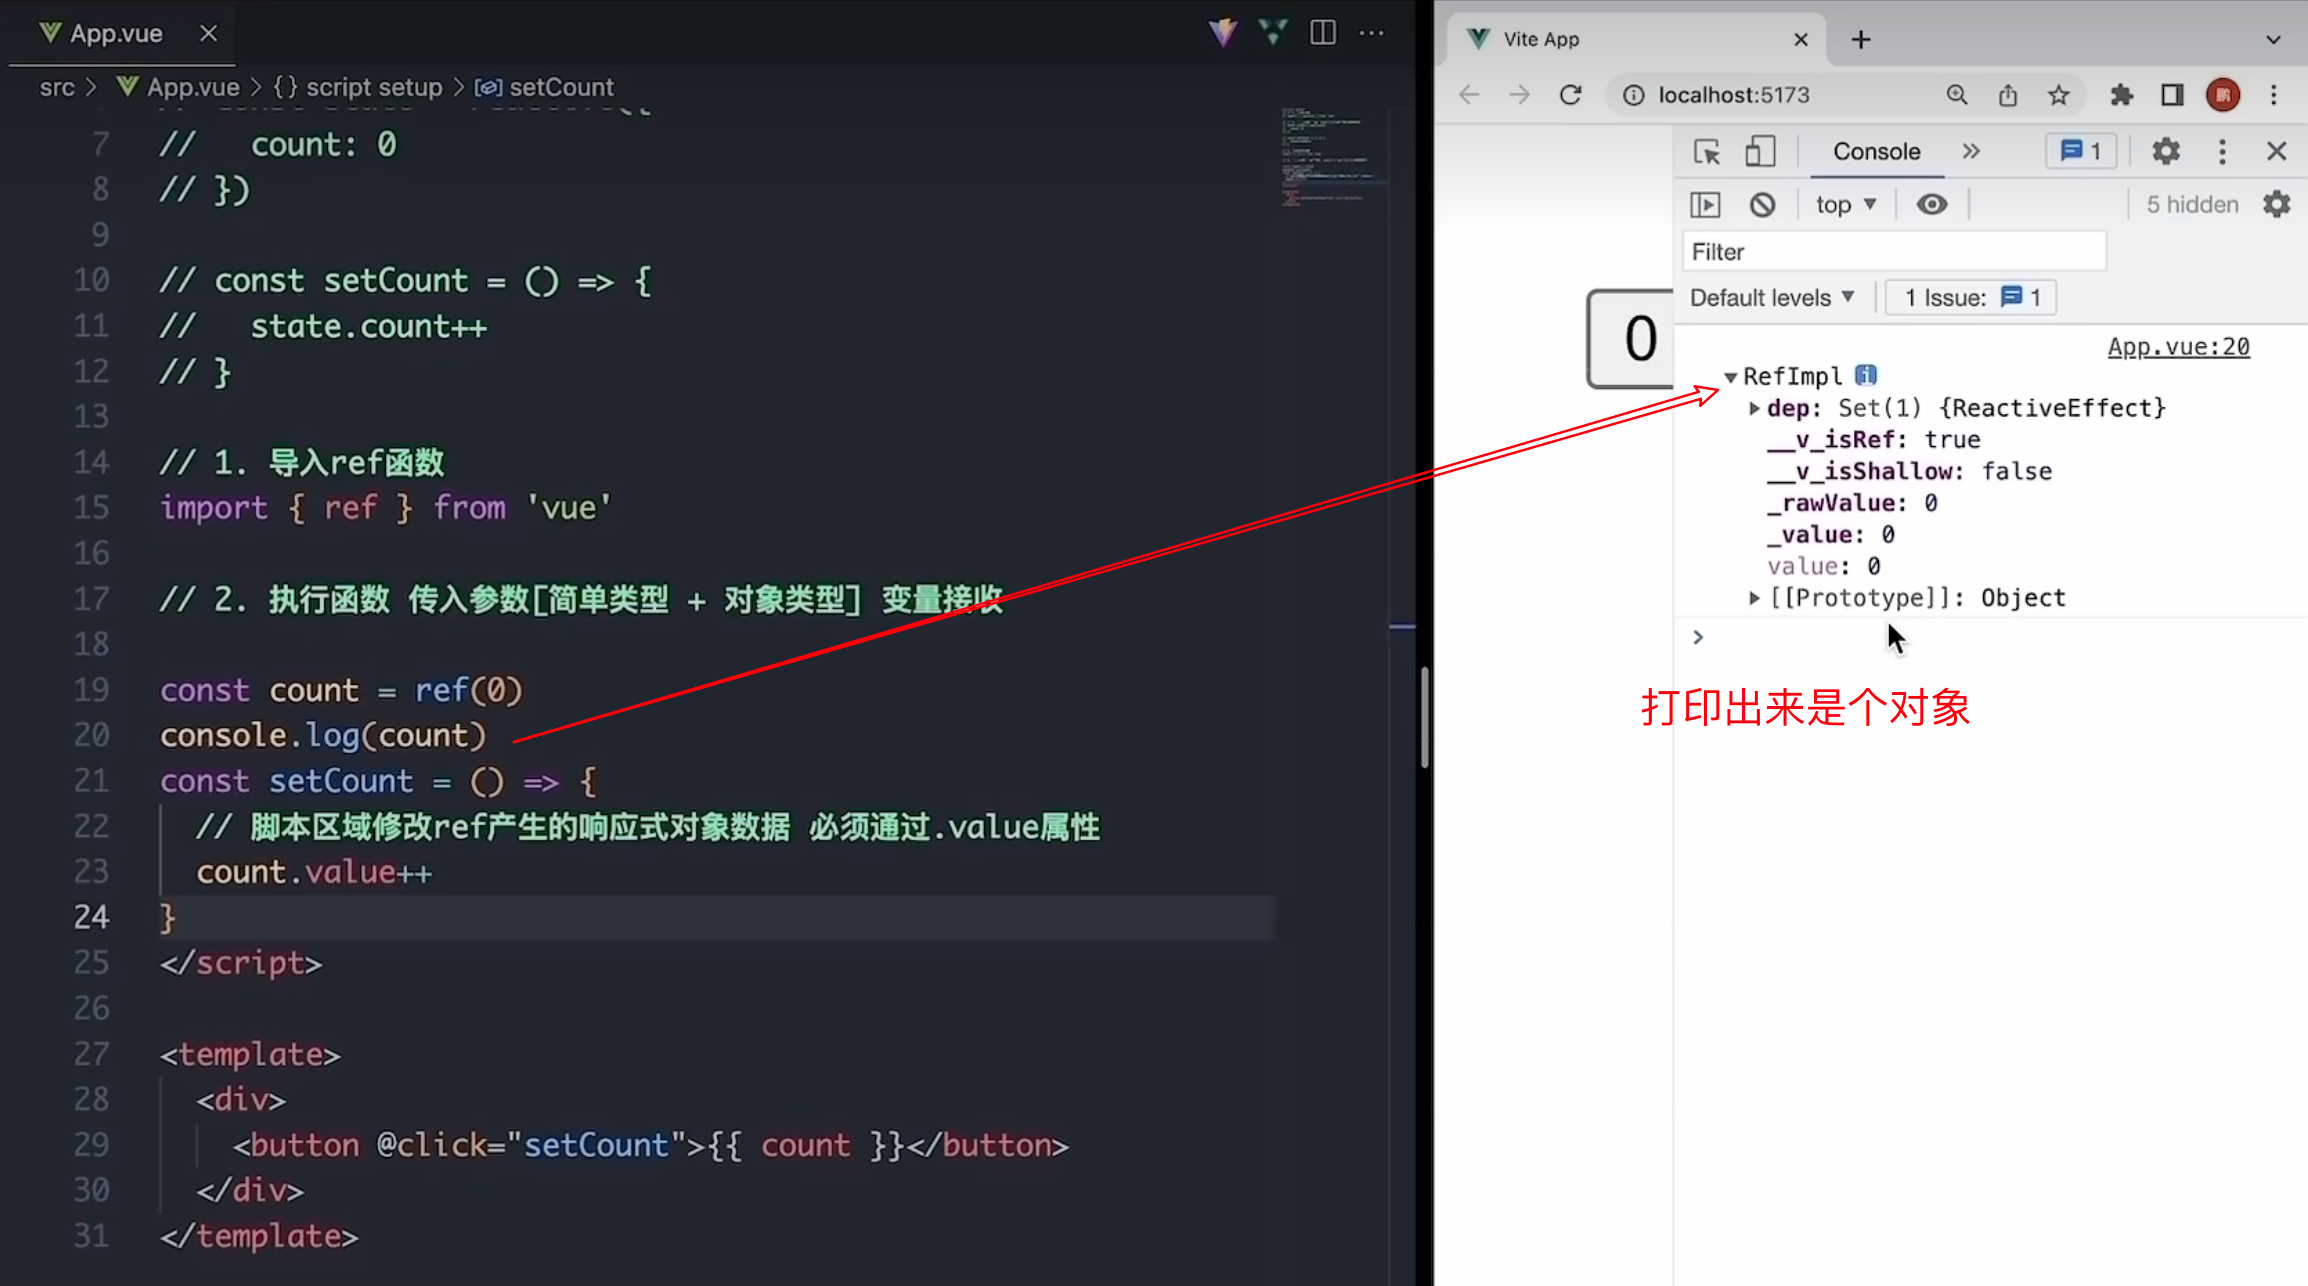Expand the [[Prototype]] Object entry
Screen dimensions: 2308x1286
(x=1753, y=598)
